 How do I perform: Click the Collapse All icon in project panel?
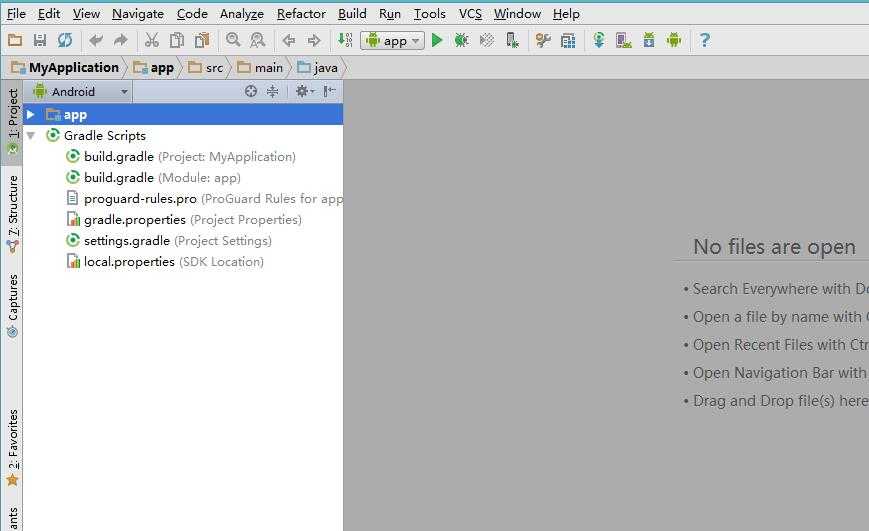point(272,91)
